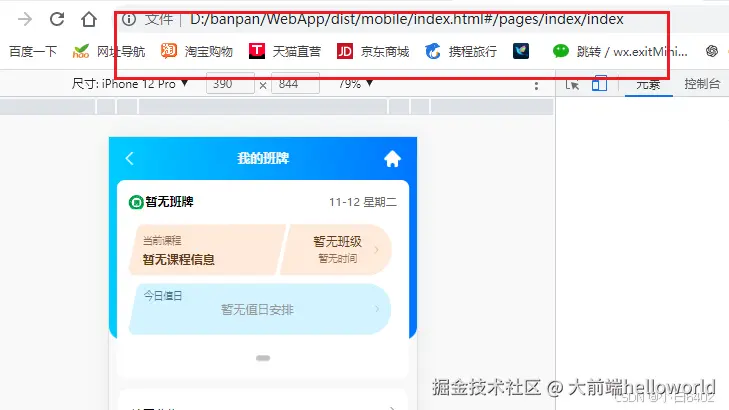The height and width of the screenshot is (410, 729).
Task: Tap the back chevron in 我的班牌 header
Action: click(130, 158)
